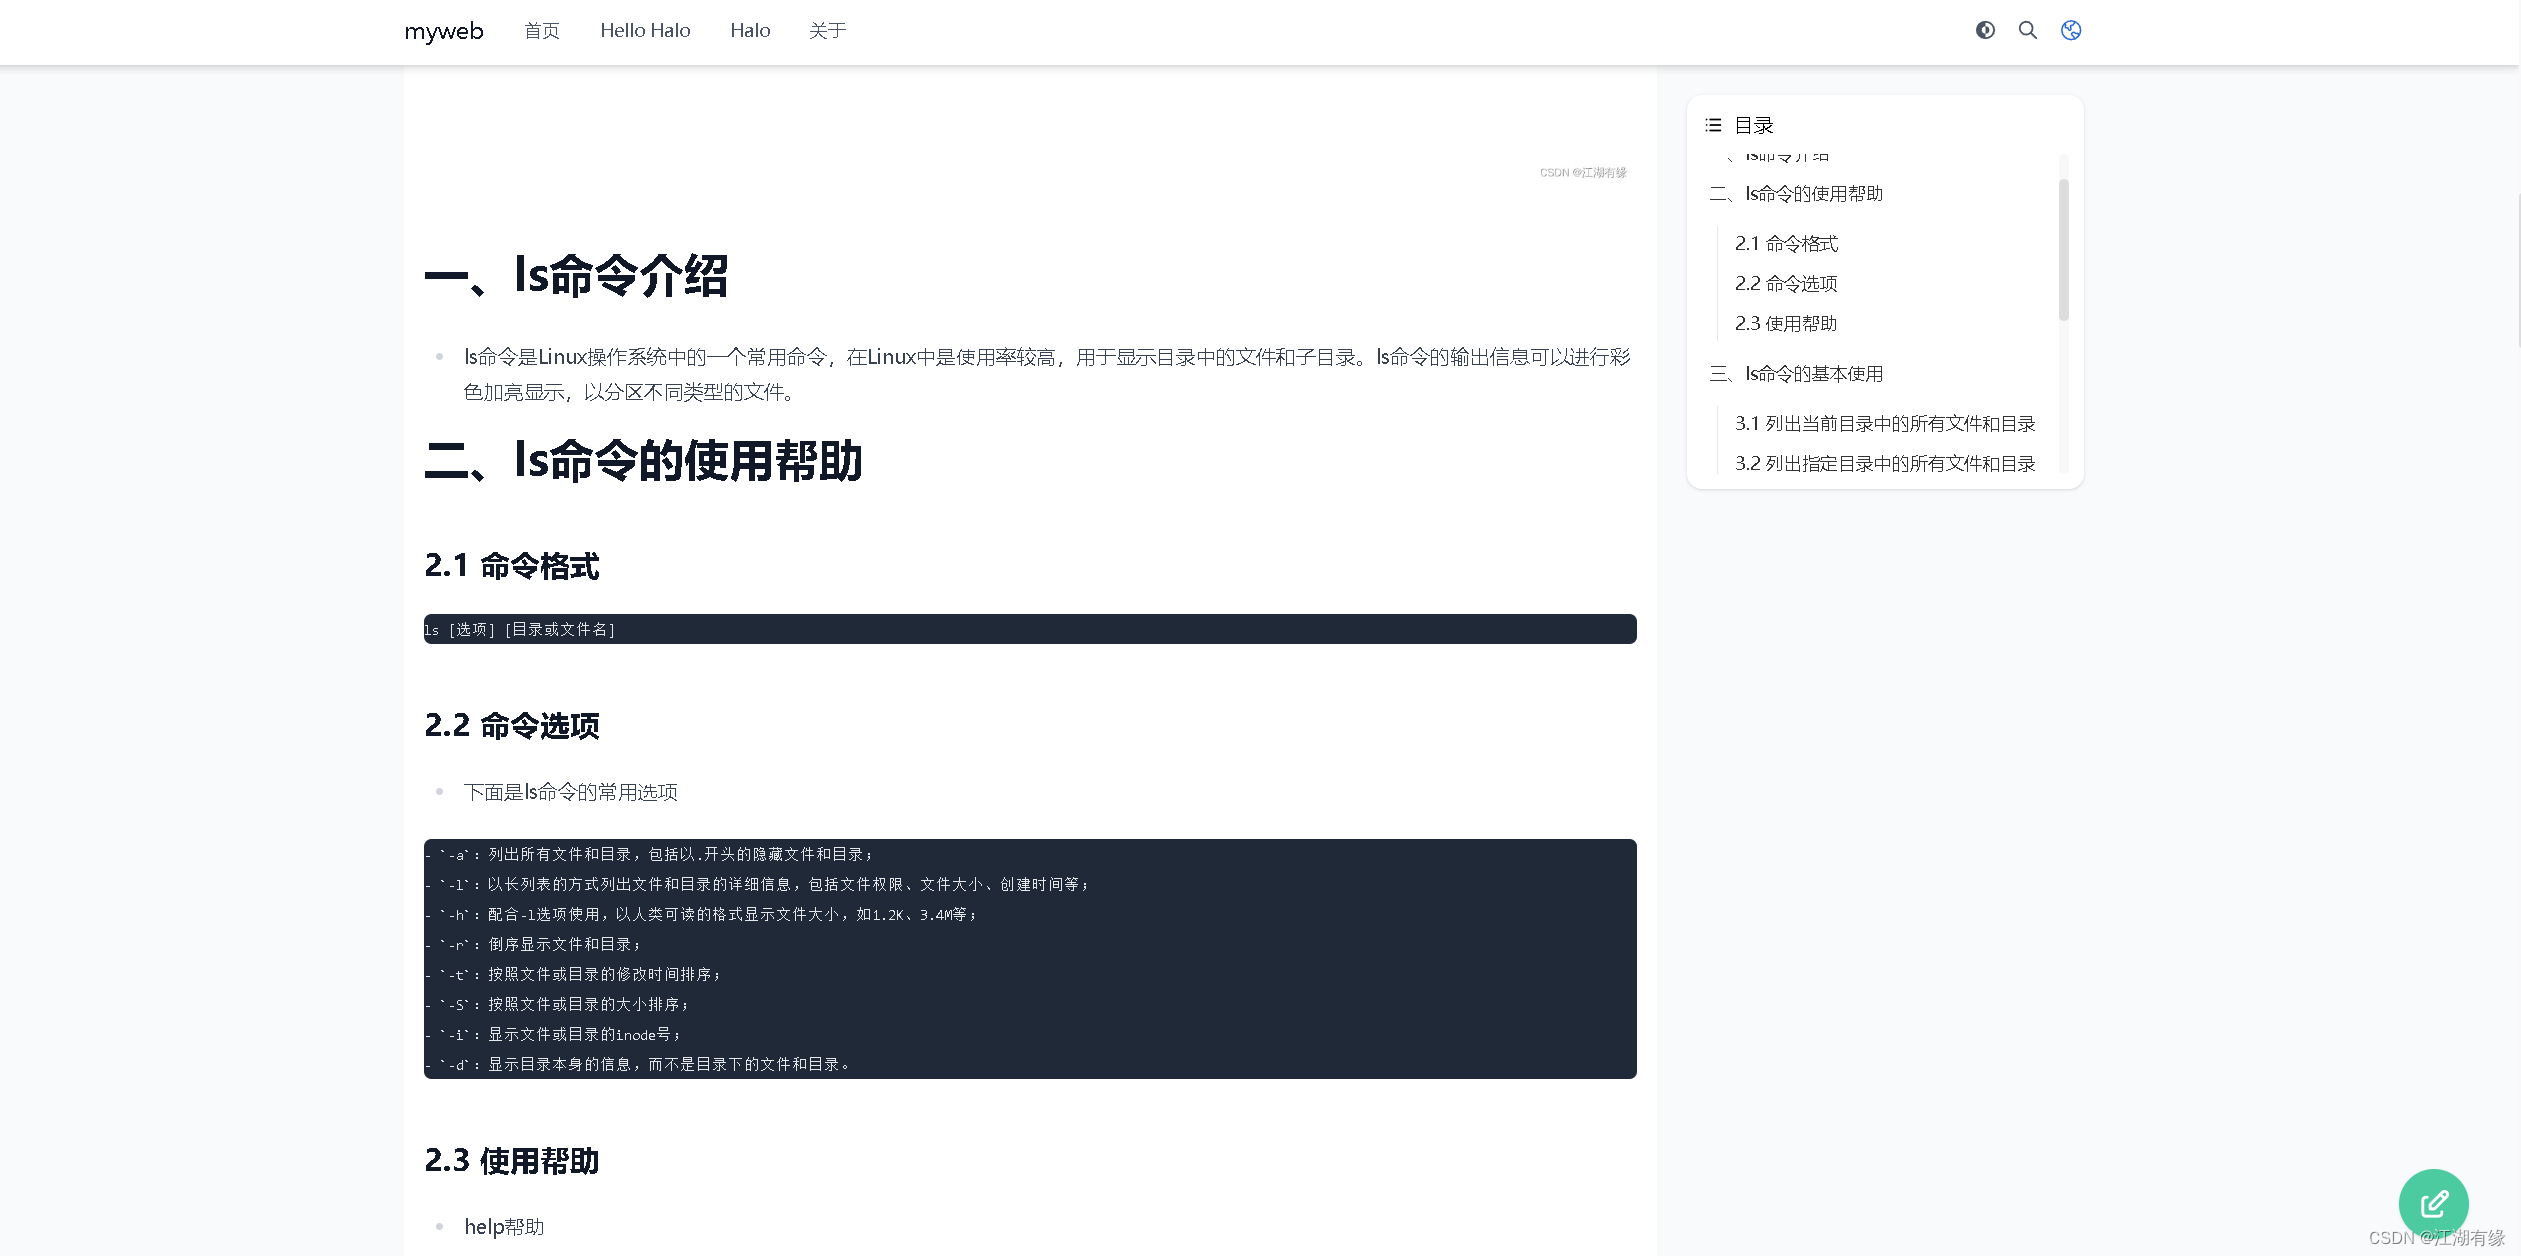Screen dimensions: 2521x1256
Task: Click the green edit floating button
Action: coord(2433,1203)
